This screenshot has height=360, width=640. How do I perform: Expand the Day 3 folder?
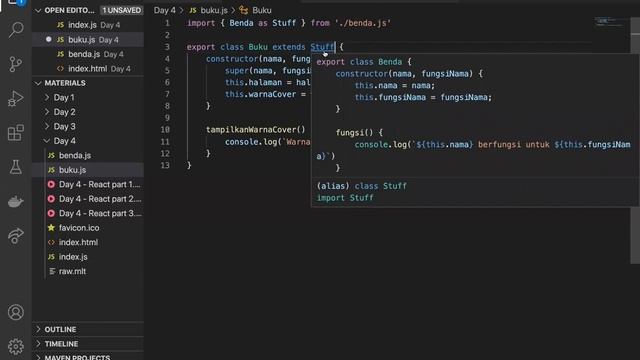(x=47, y=126)
